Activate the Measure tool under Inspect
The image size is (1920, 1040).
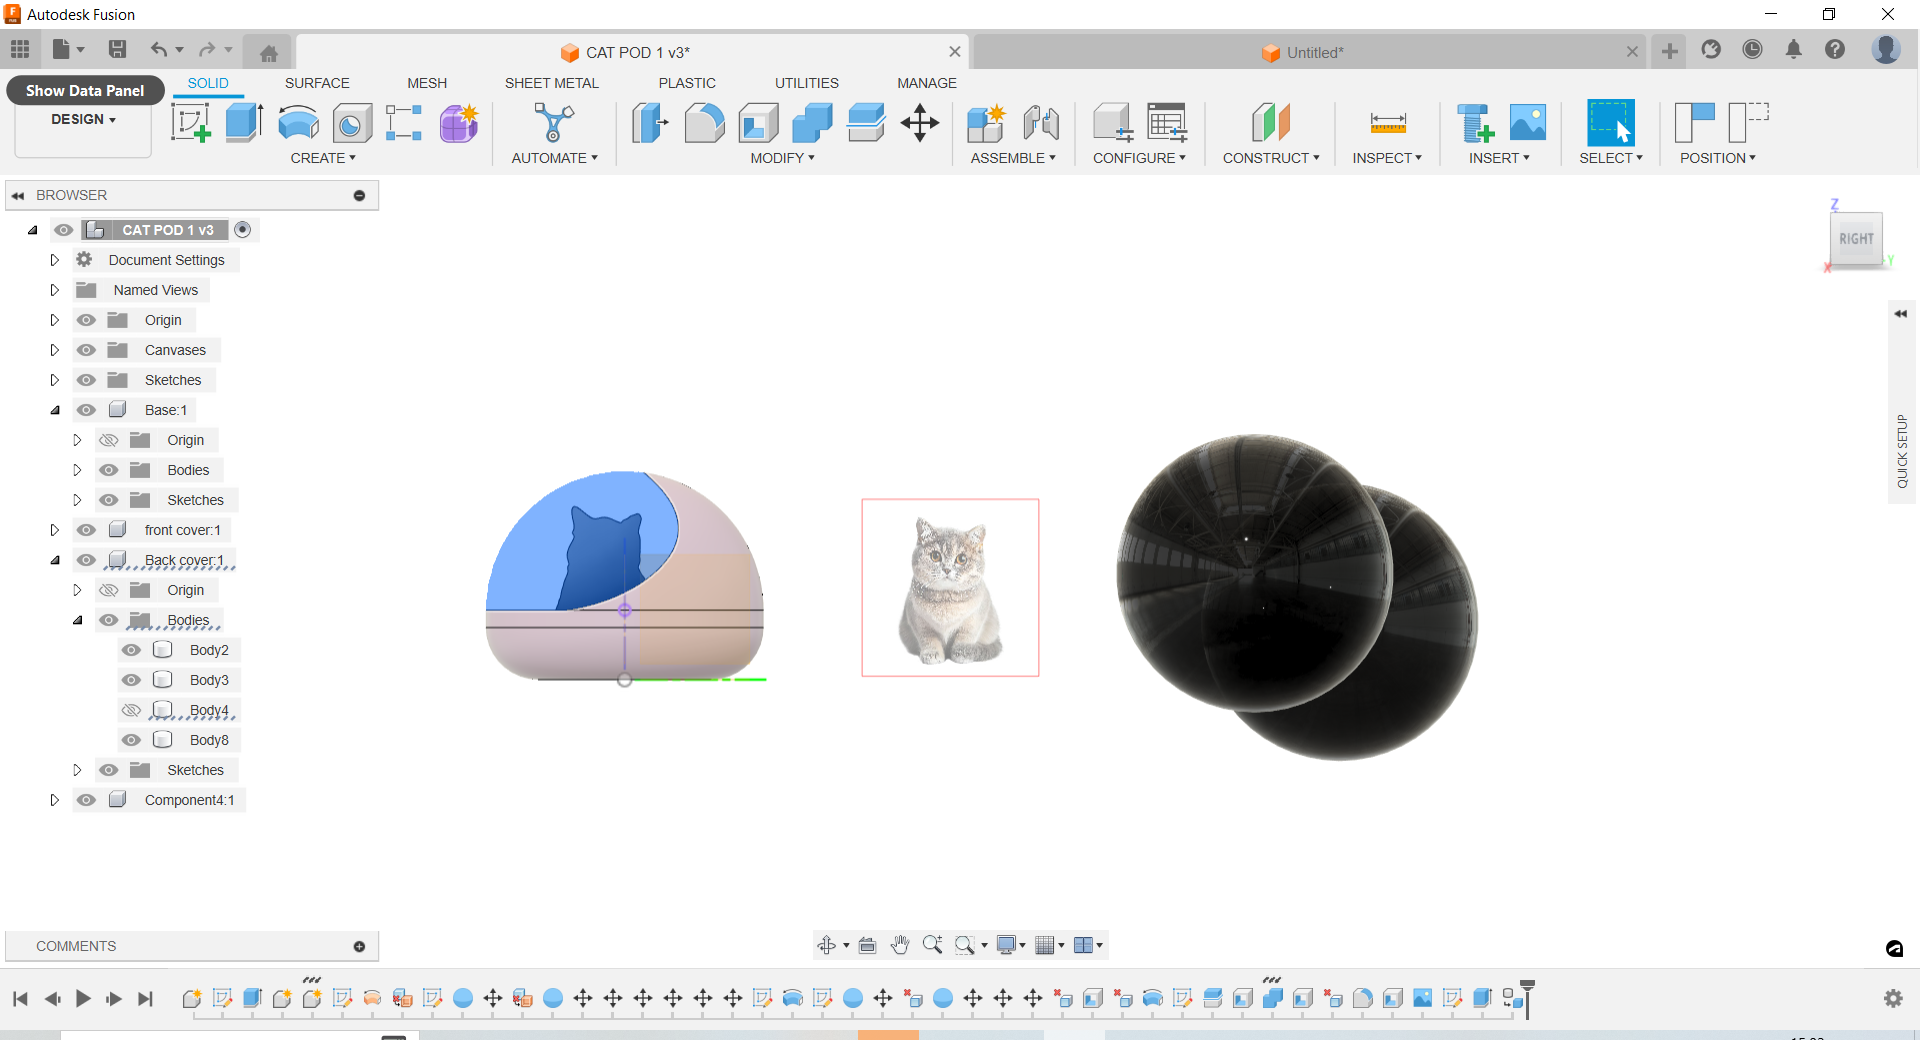point(1390,123)
